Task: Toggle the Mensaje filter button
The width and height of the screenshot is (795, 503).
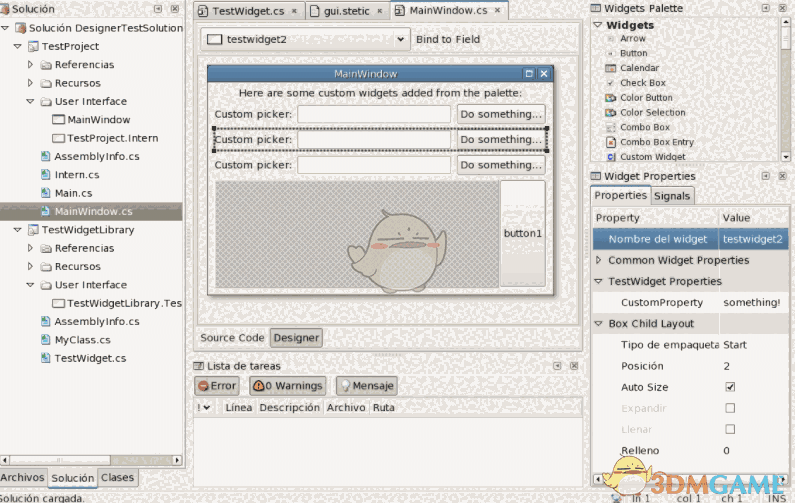Action: click(x=367, y=386)
